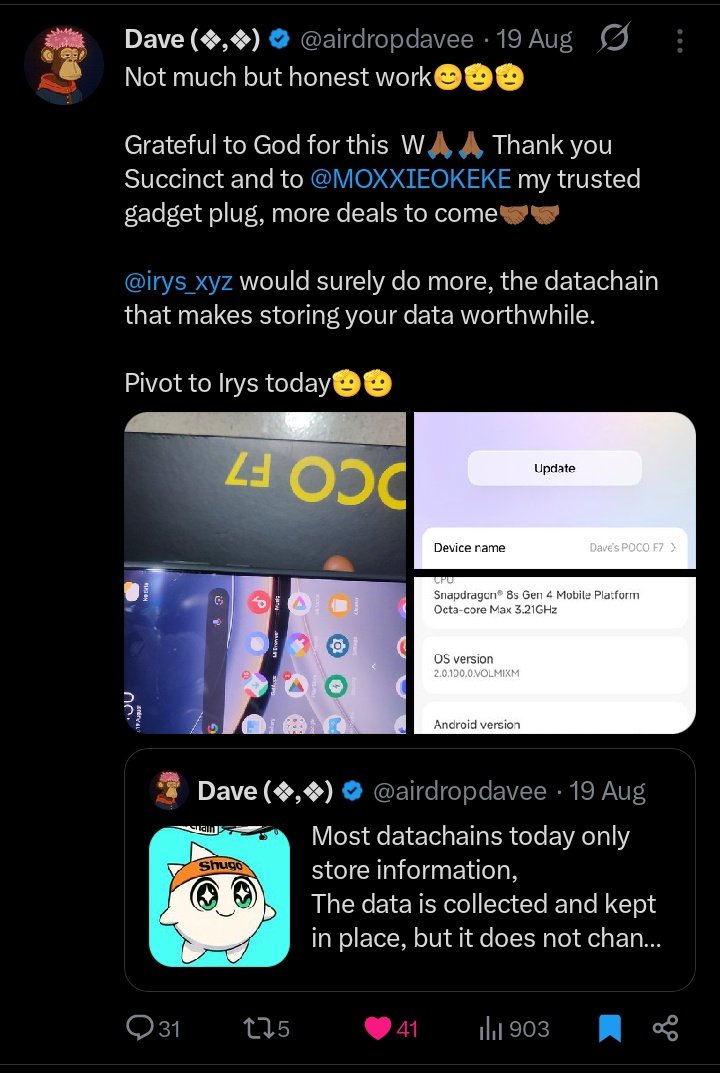Open the @irys_xyz mention link
The width and height of the screenshot is (720, 1073).
tap(179, 281)
